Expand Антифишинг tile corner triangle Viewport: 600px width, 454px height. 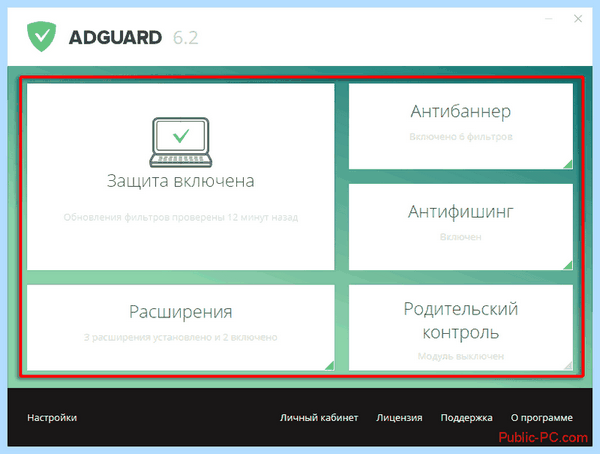(x=568, y=265)
